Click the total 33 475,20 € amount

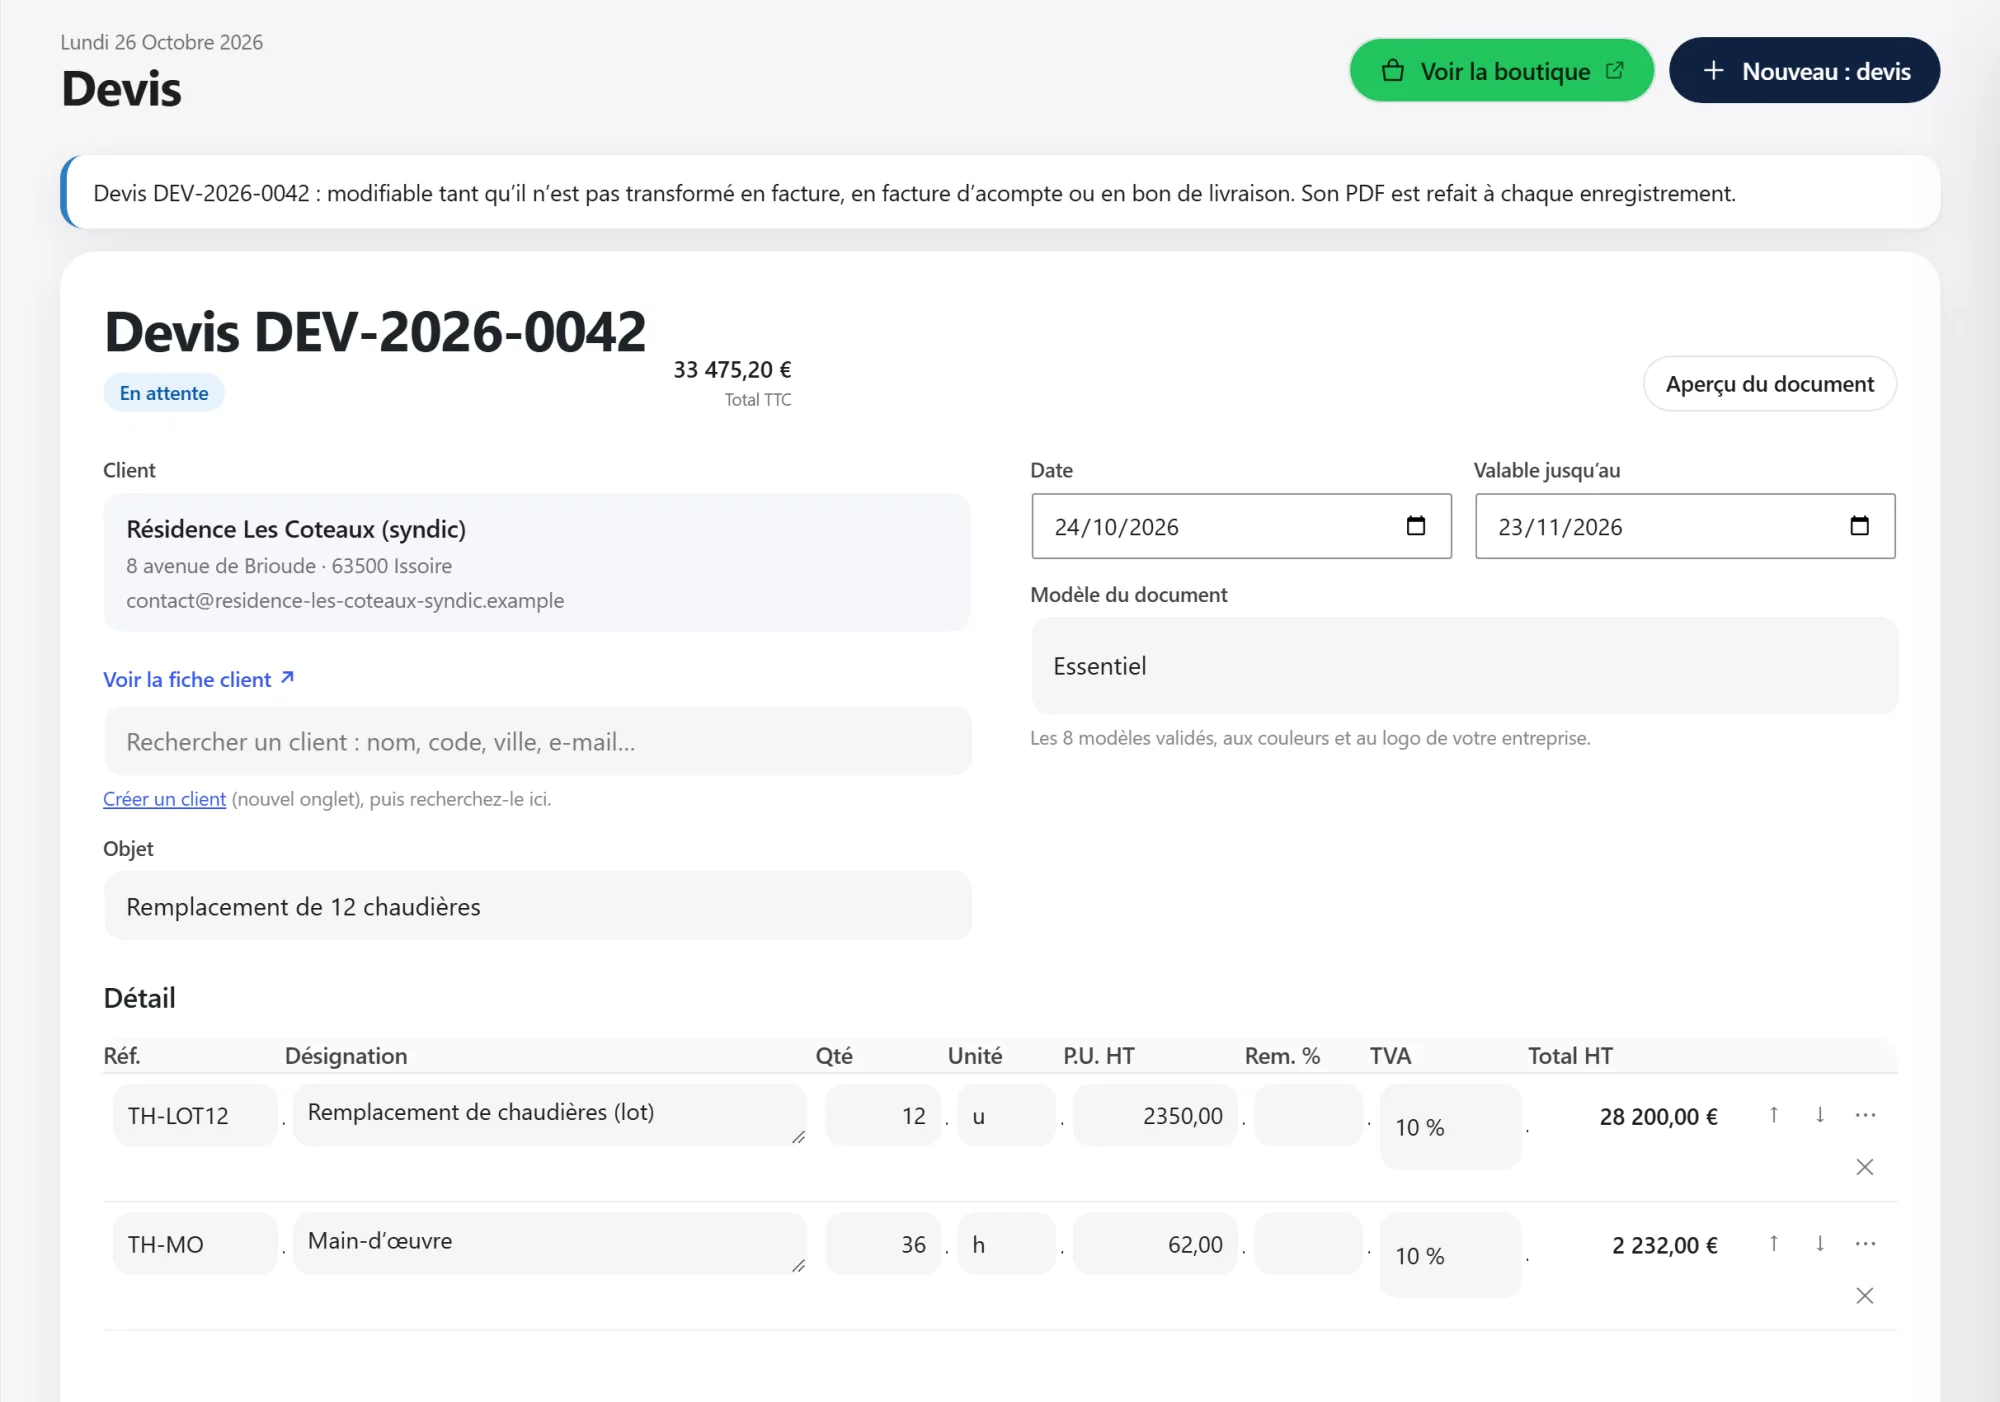[x=732, y=370]
